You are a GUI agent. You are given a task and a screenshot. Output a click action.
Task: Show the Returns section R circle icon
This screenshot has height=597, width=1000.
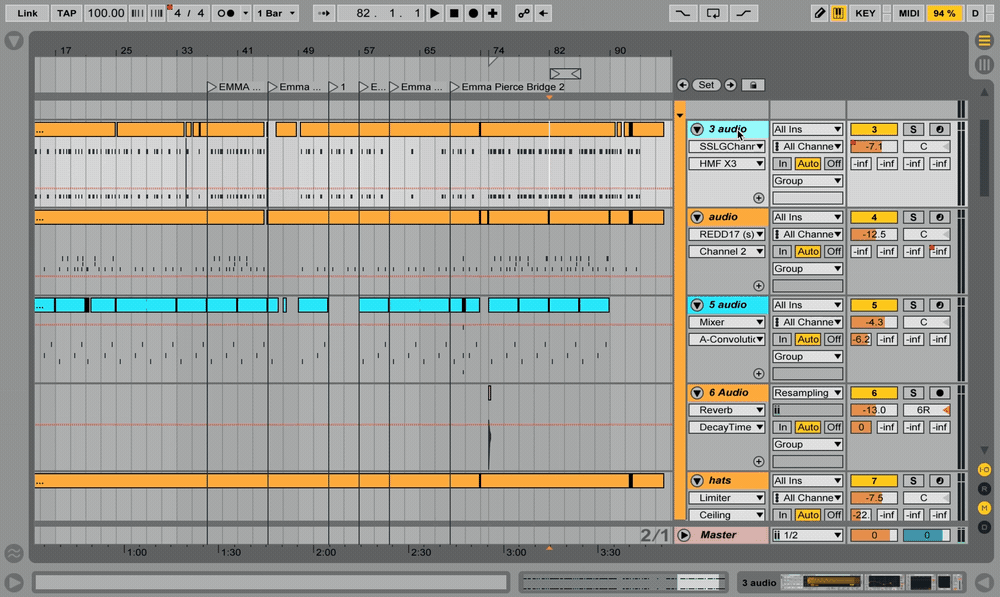coord(984,488)
